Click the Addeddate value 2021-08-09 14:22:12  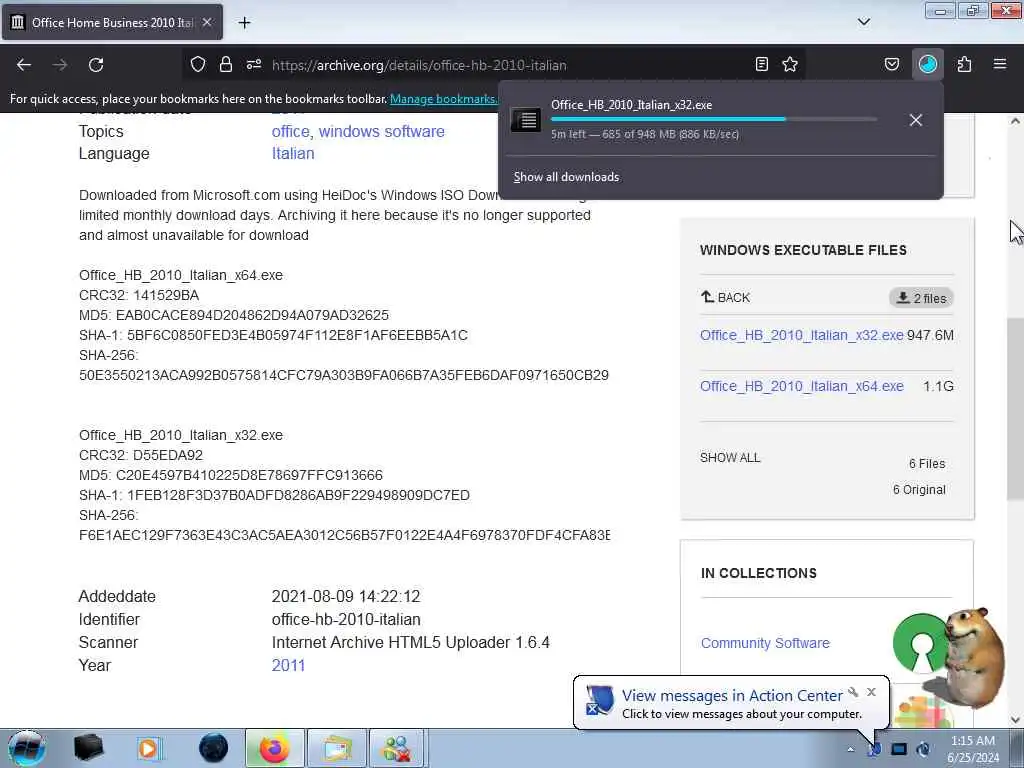(346, 596)
